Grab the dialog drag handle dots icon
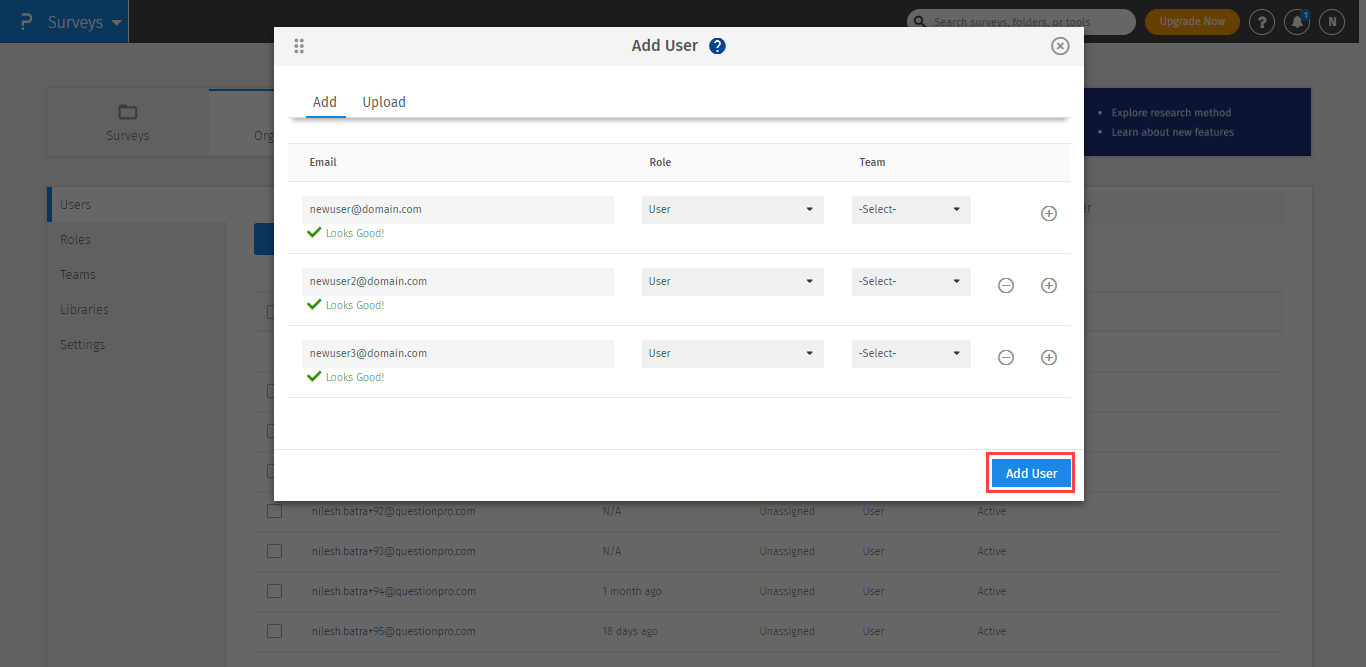This screenshot has width=1366, height=667. 299,46
